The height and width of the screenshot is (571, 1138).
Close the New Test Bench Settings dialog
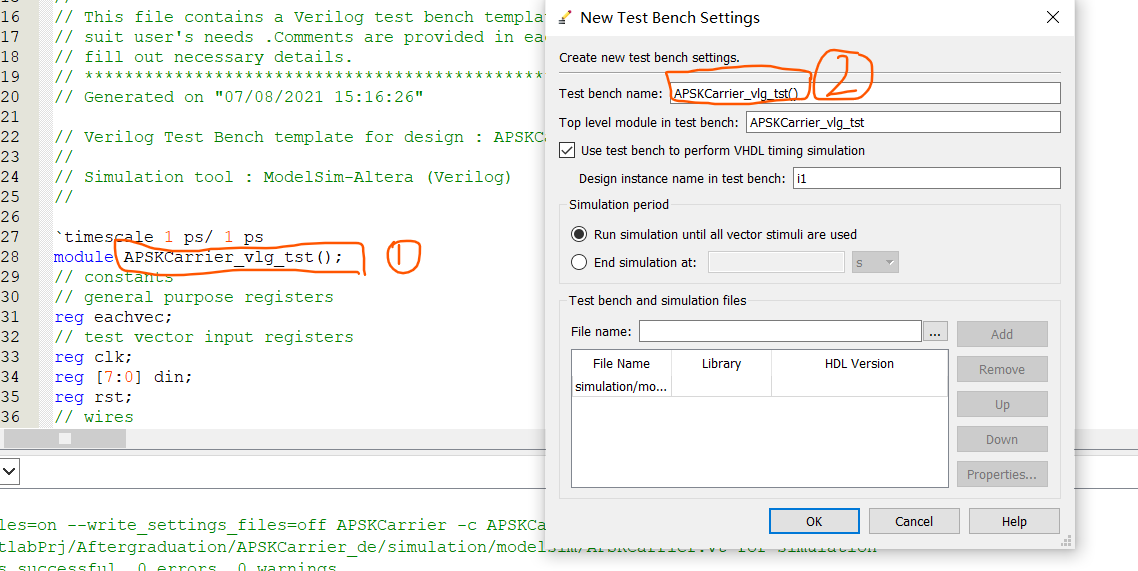(1052, 17)
